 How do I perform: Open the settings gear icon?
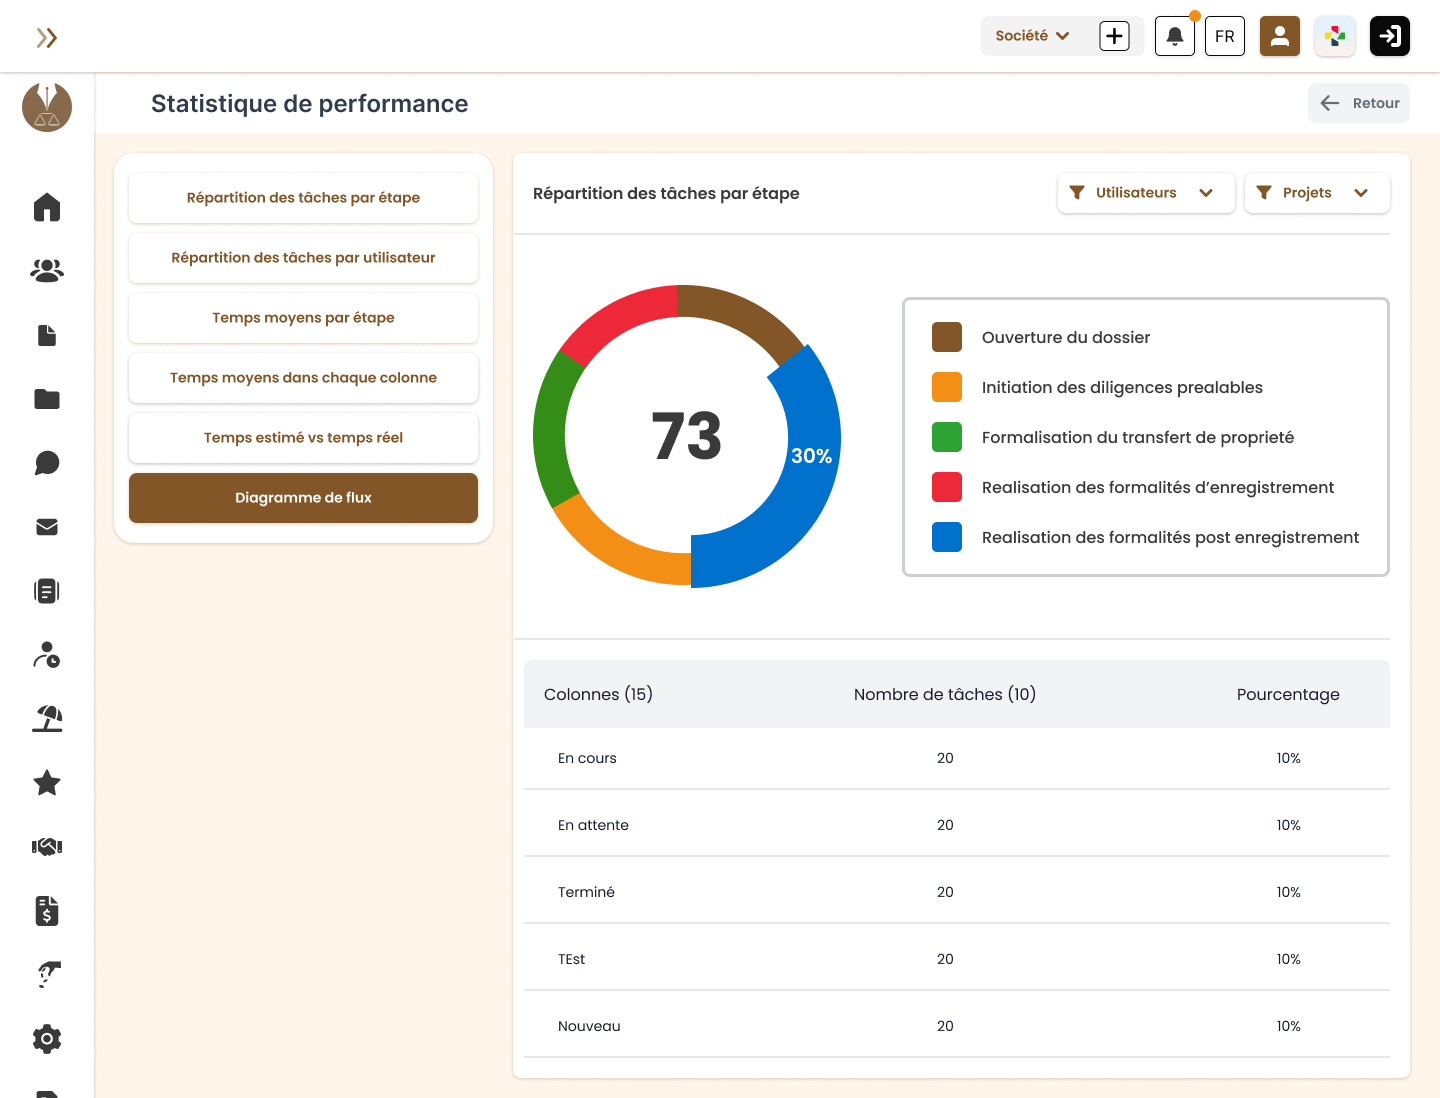[47, 1039]
